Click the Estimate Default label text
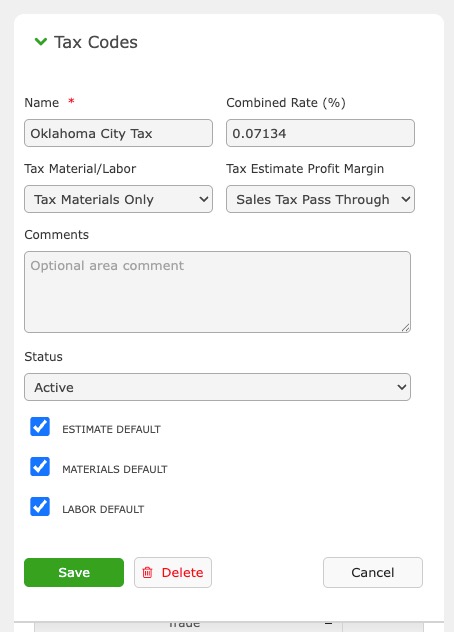Screen dimensions: 454x632 pos(111,429)
